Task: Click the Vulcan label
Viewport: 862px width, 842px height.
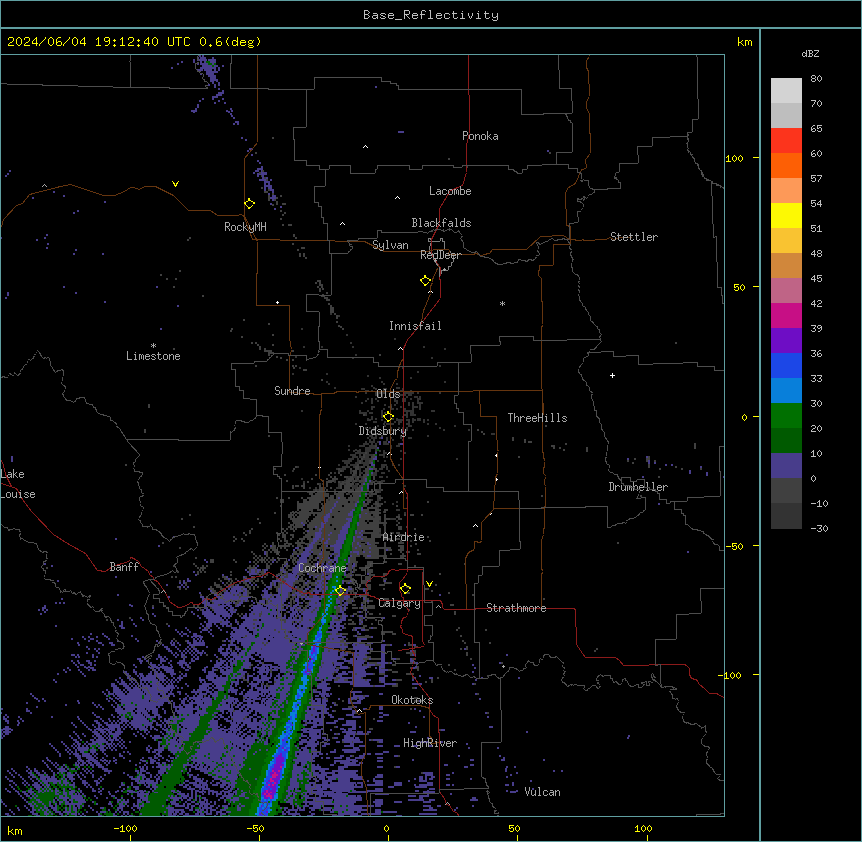Action: click(x=543, y=792)
